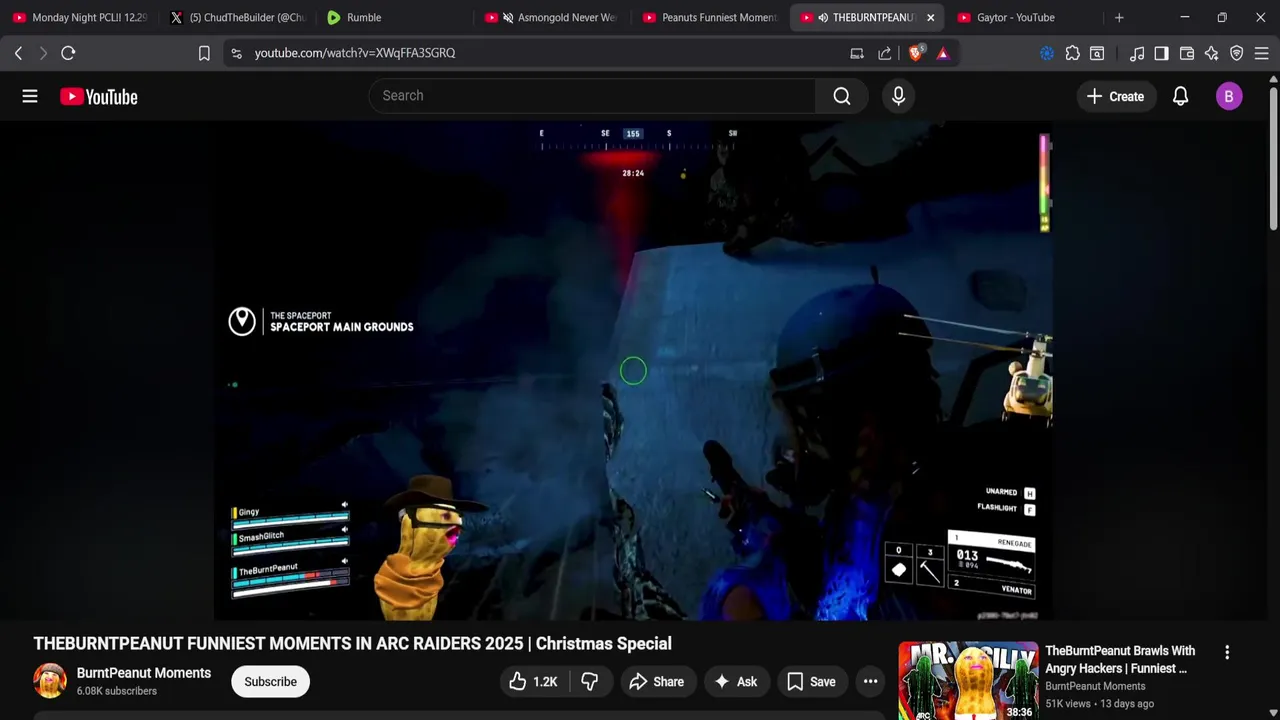1280x720 pixels.
Task: Click the video player area to pause
Action: pyautogui.click(x=633, y=371)
